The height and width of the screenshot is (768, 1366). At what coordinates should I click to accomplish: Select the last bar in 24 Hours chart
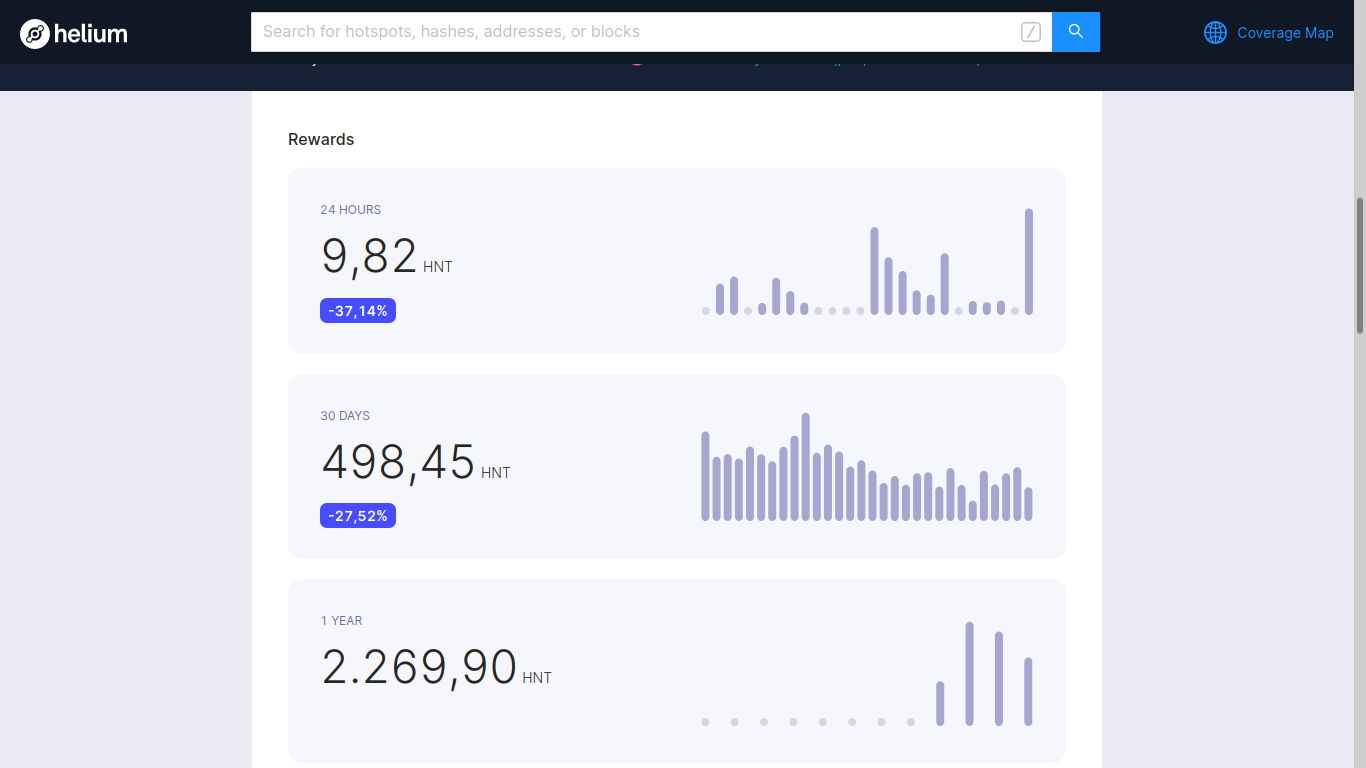pyautogui.click(x=1029, y=262)
